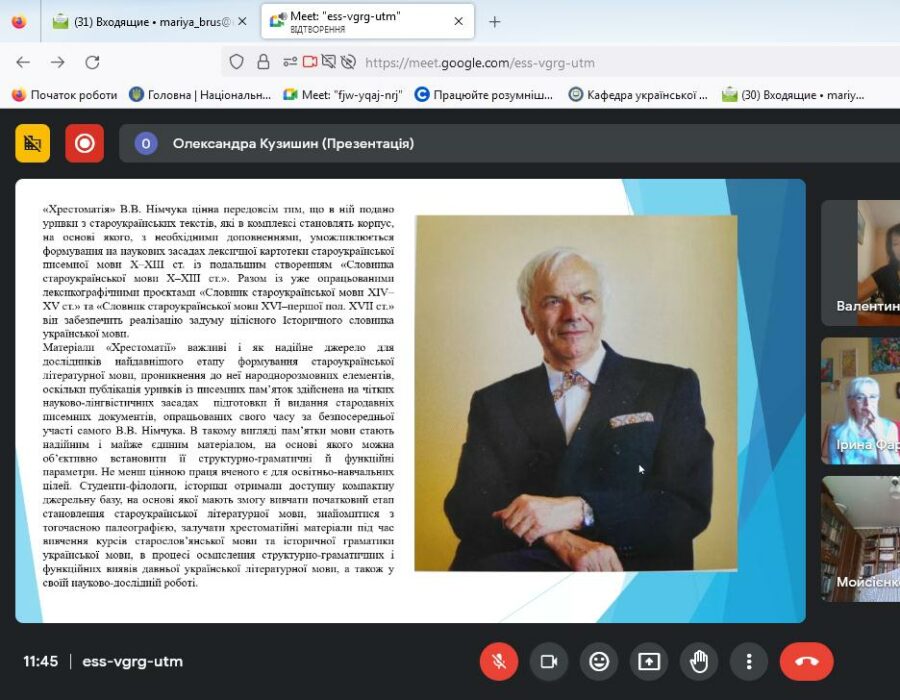Toggle the camera button in Meet
Image resolution: width=900 pixels, height=700 pixels.
[548, 661]
